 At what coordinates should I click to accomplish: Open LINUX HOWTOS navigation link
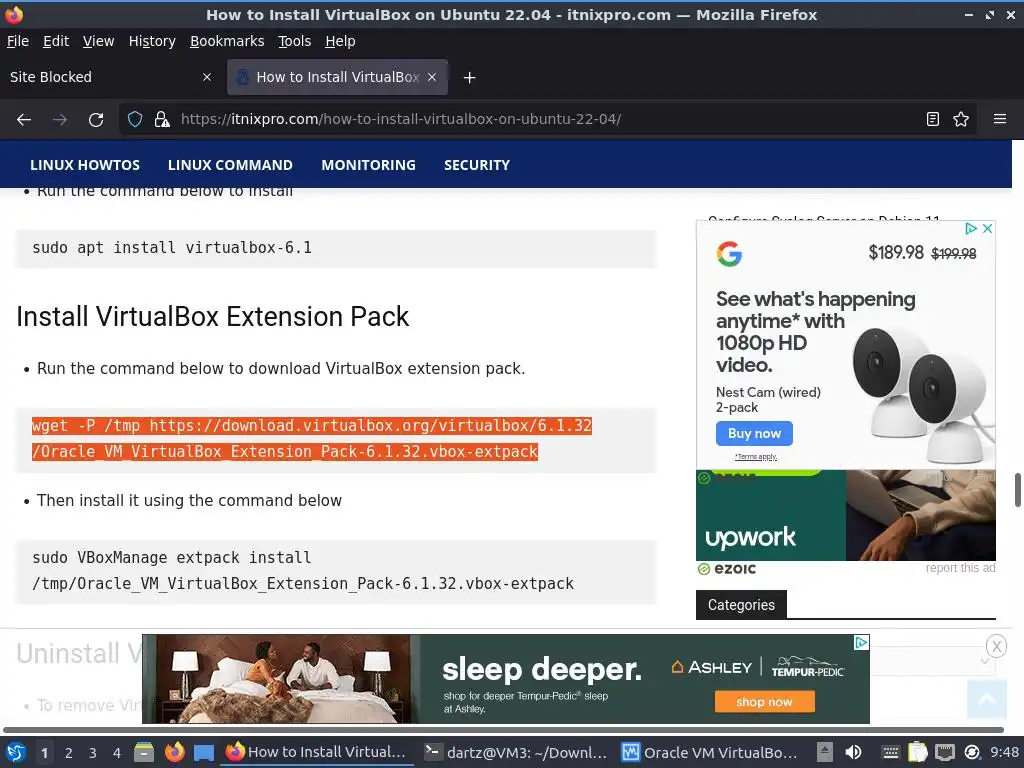(85, 165)
